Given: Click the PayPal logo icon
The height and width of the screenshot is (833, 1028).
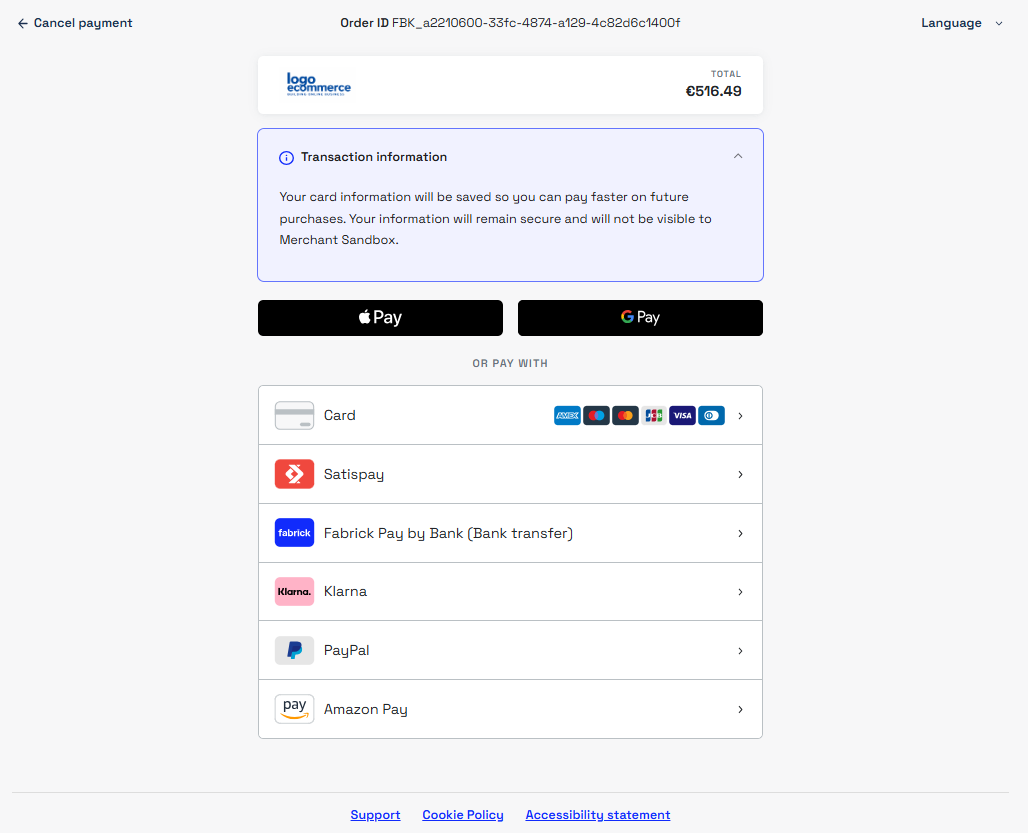Looking at the screenshot, I should tap(294, 650).
